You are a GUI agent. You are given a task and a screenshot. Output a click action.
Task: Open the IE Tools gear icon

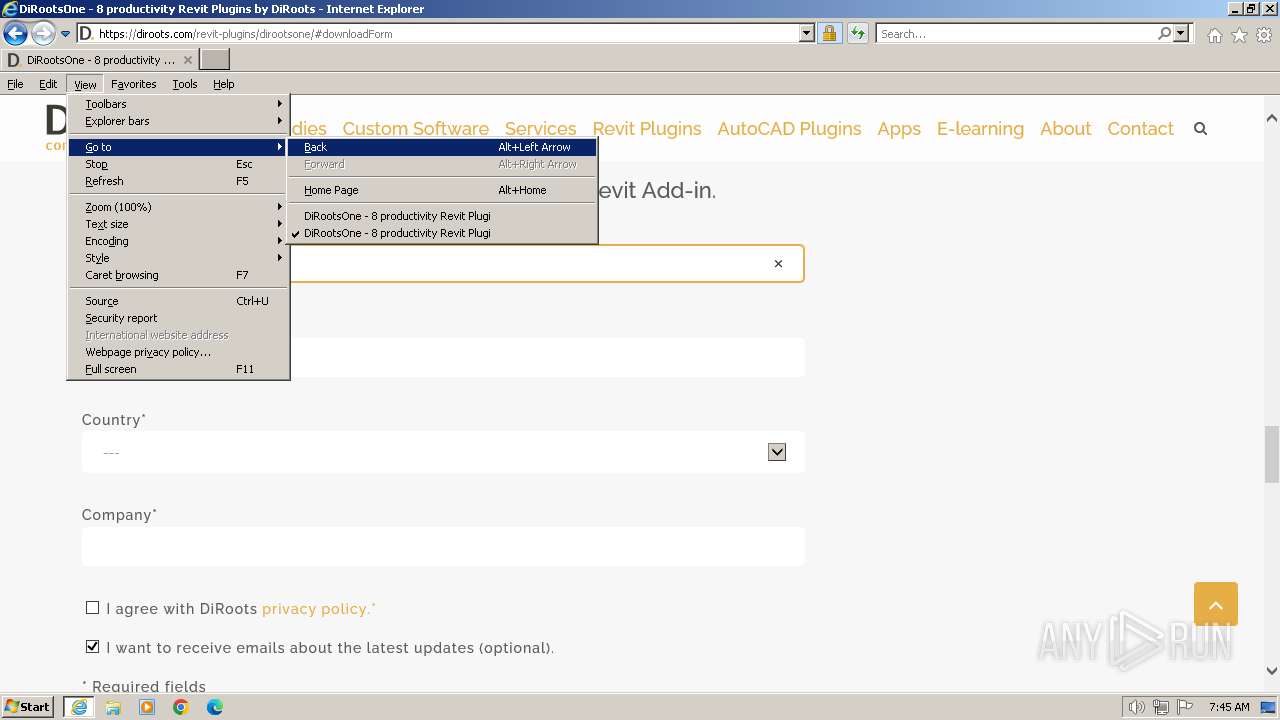pos(1264,35)
